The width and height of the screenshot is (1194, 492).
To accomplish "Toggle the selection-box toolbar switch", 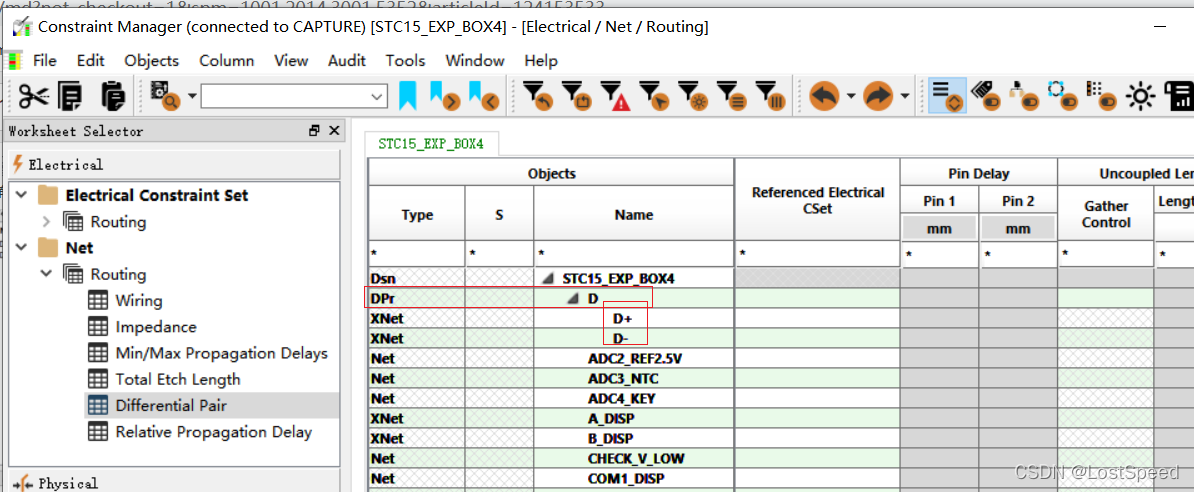I will click(x=1061, y=97).
